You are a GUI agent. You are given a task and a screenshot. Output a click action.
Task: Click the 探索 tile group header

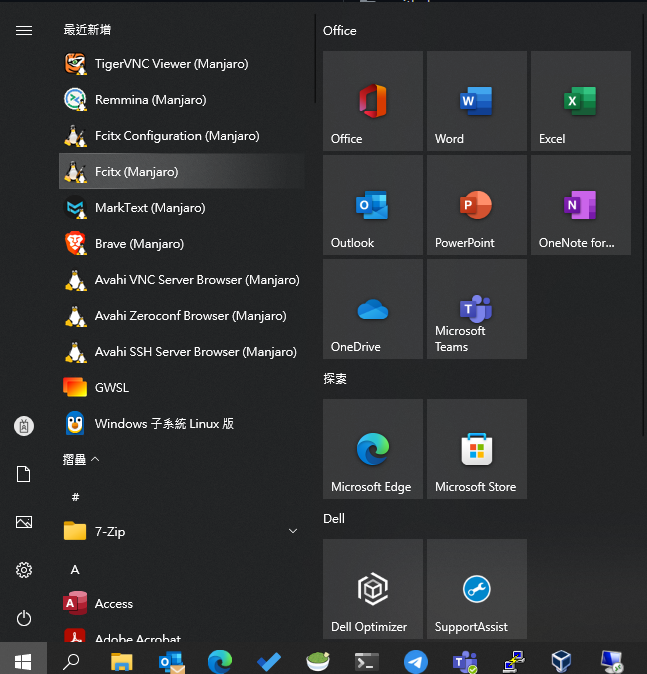[335, 379]
